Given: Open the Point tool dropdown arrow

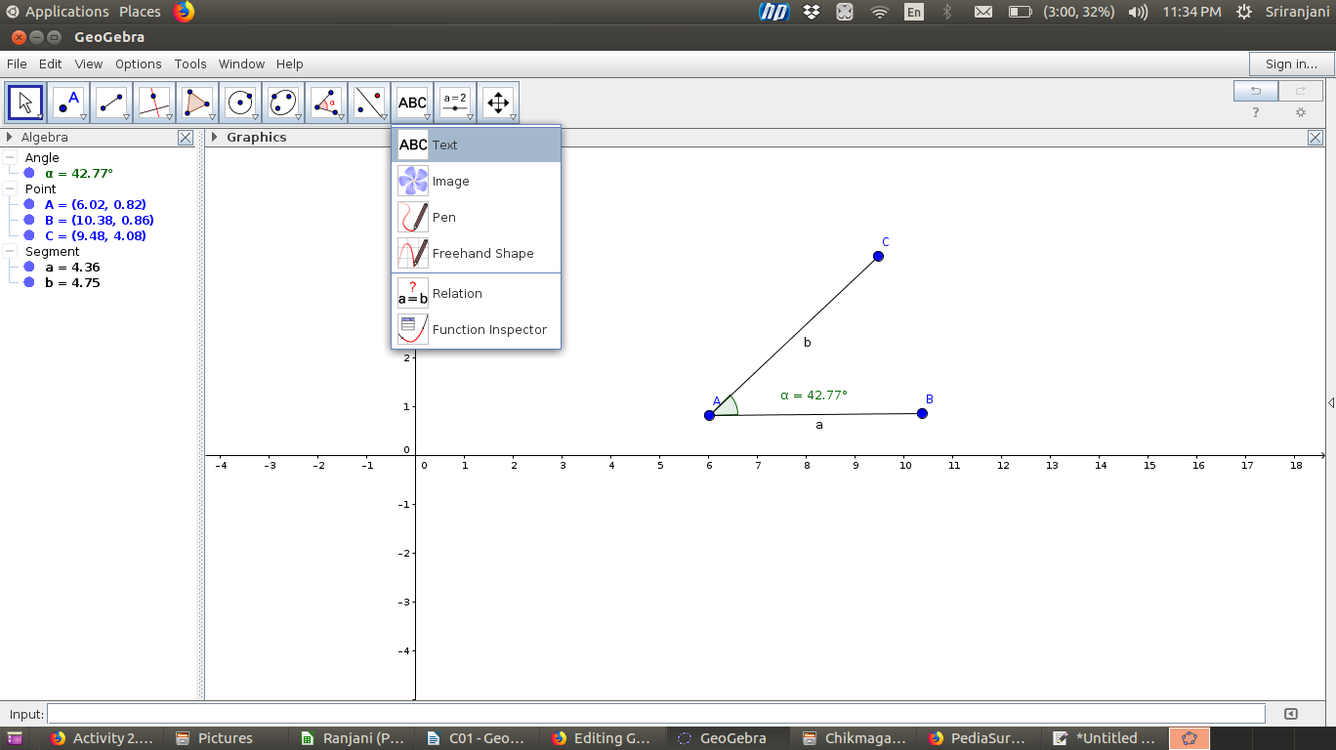Looking at the screenshot, I should pyautogui.click(x=82, y=115).
